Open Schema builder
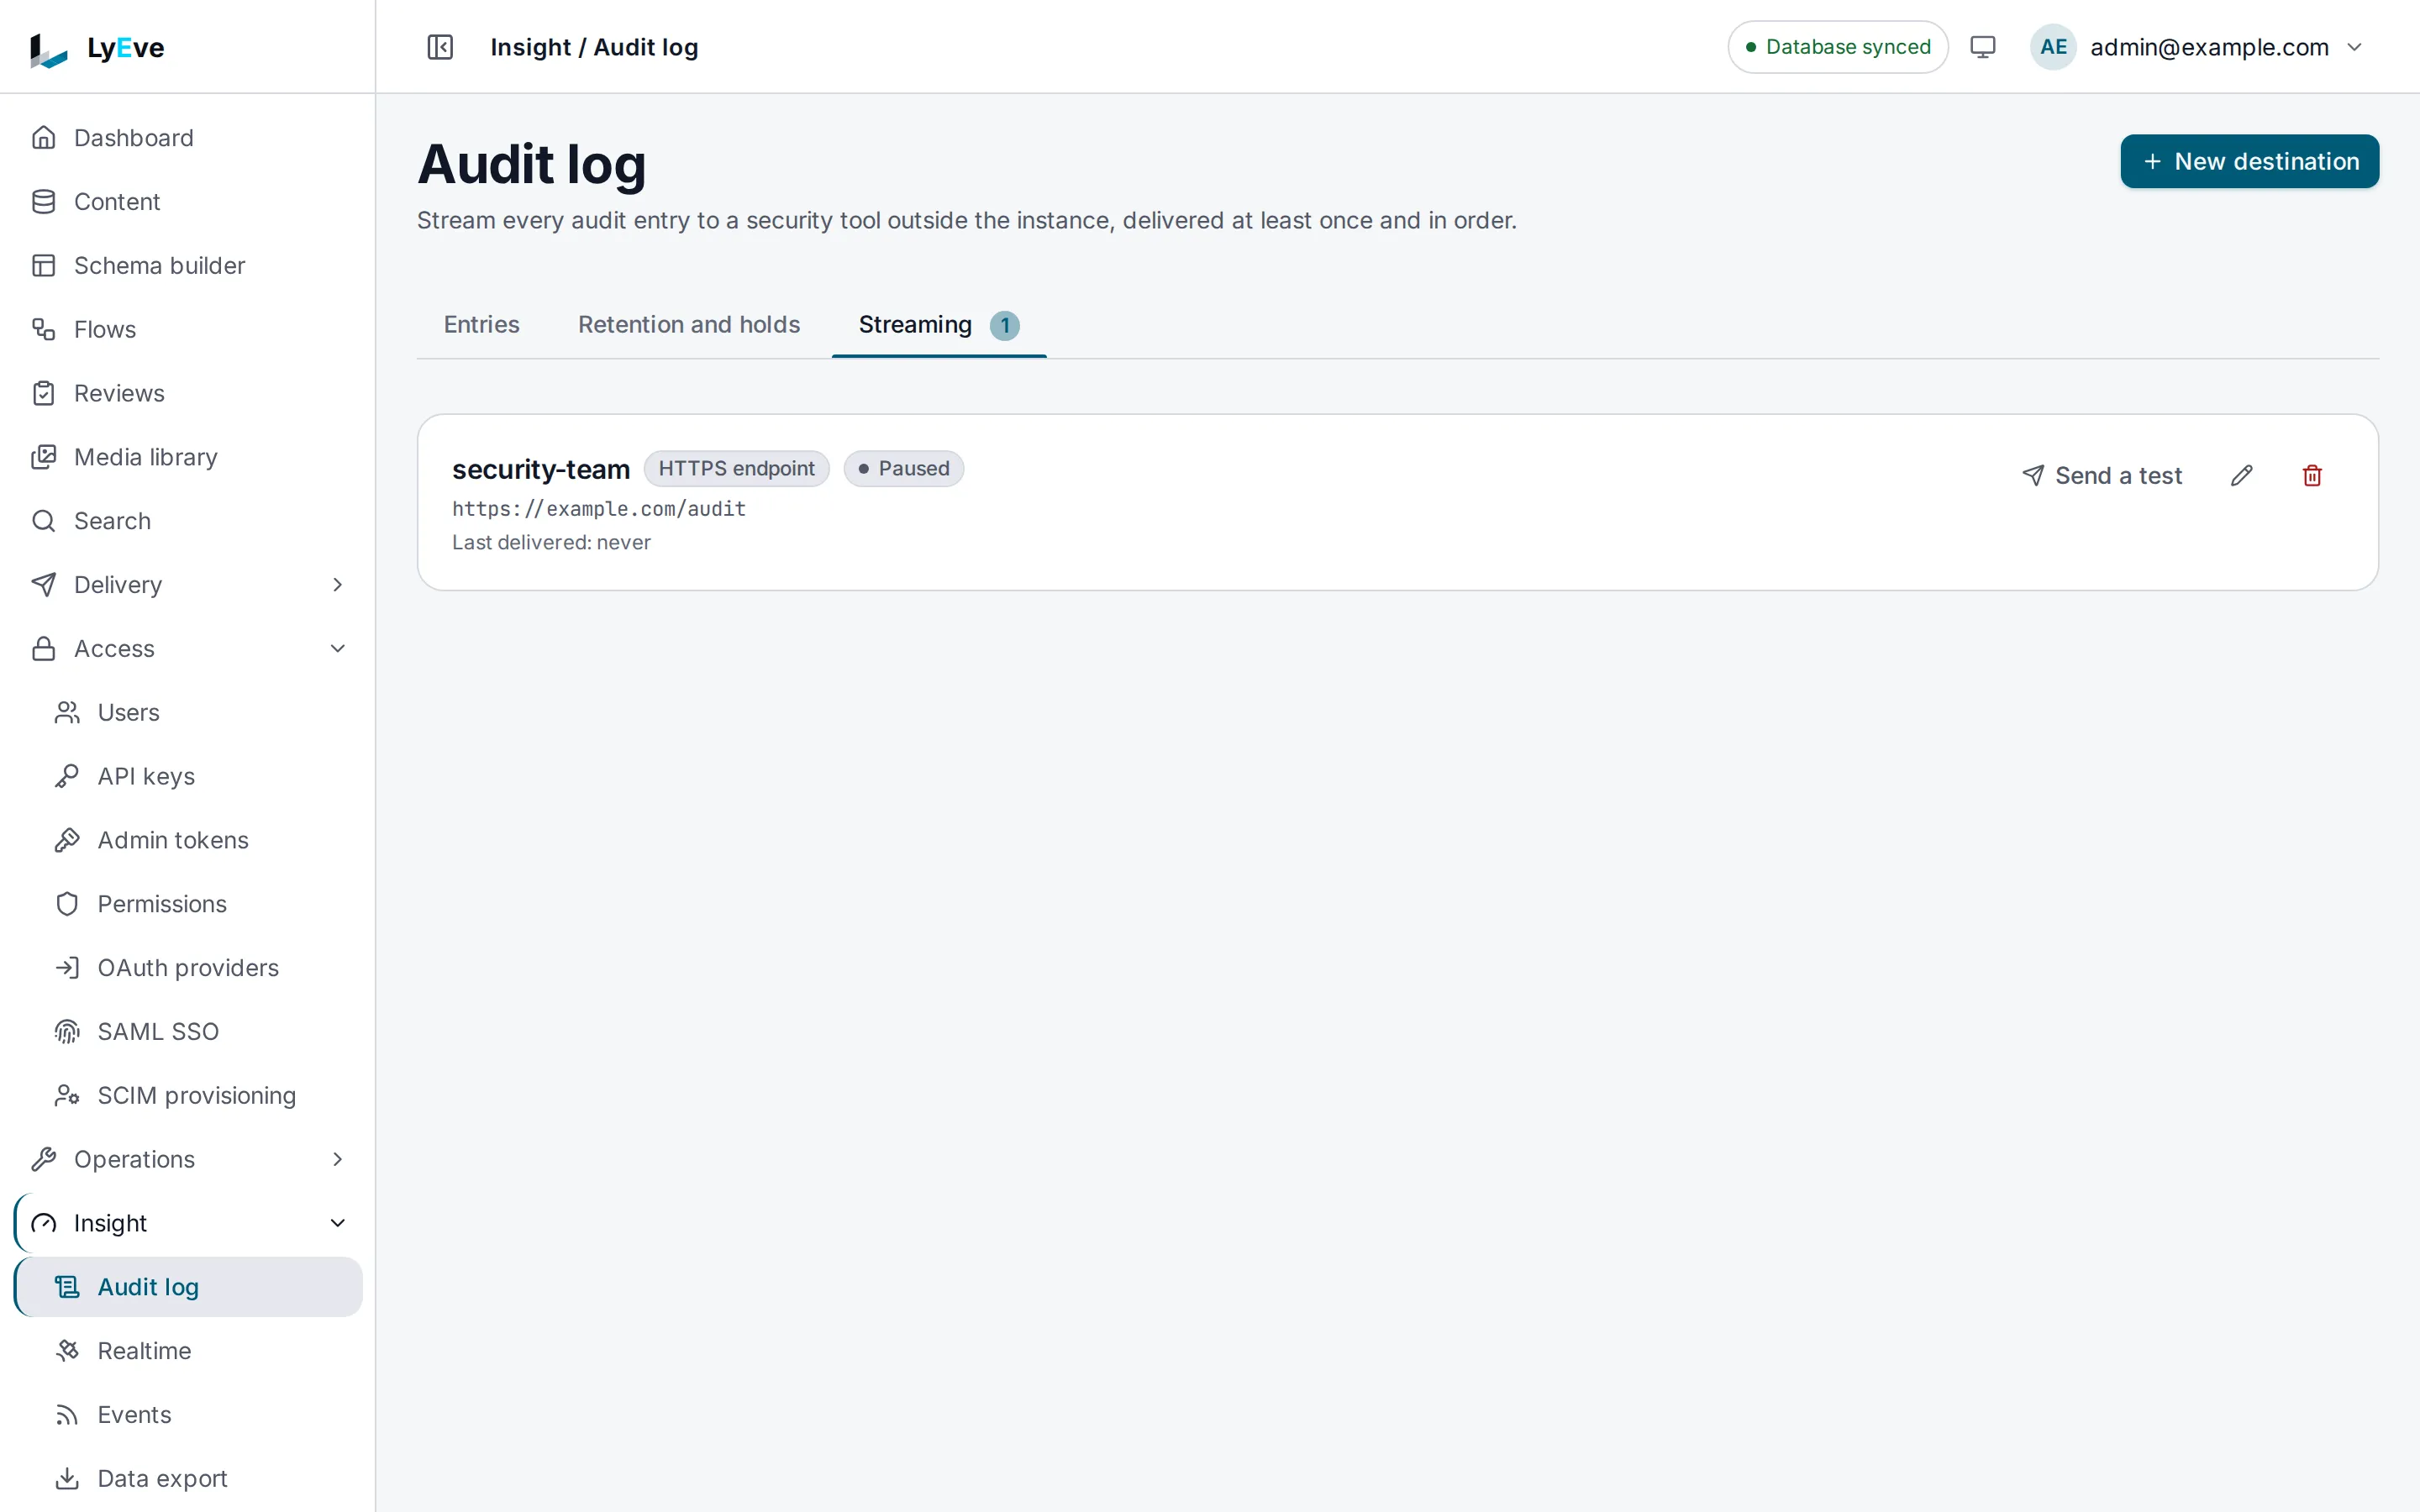 pyautogui.click(x=188, y=266)
